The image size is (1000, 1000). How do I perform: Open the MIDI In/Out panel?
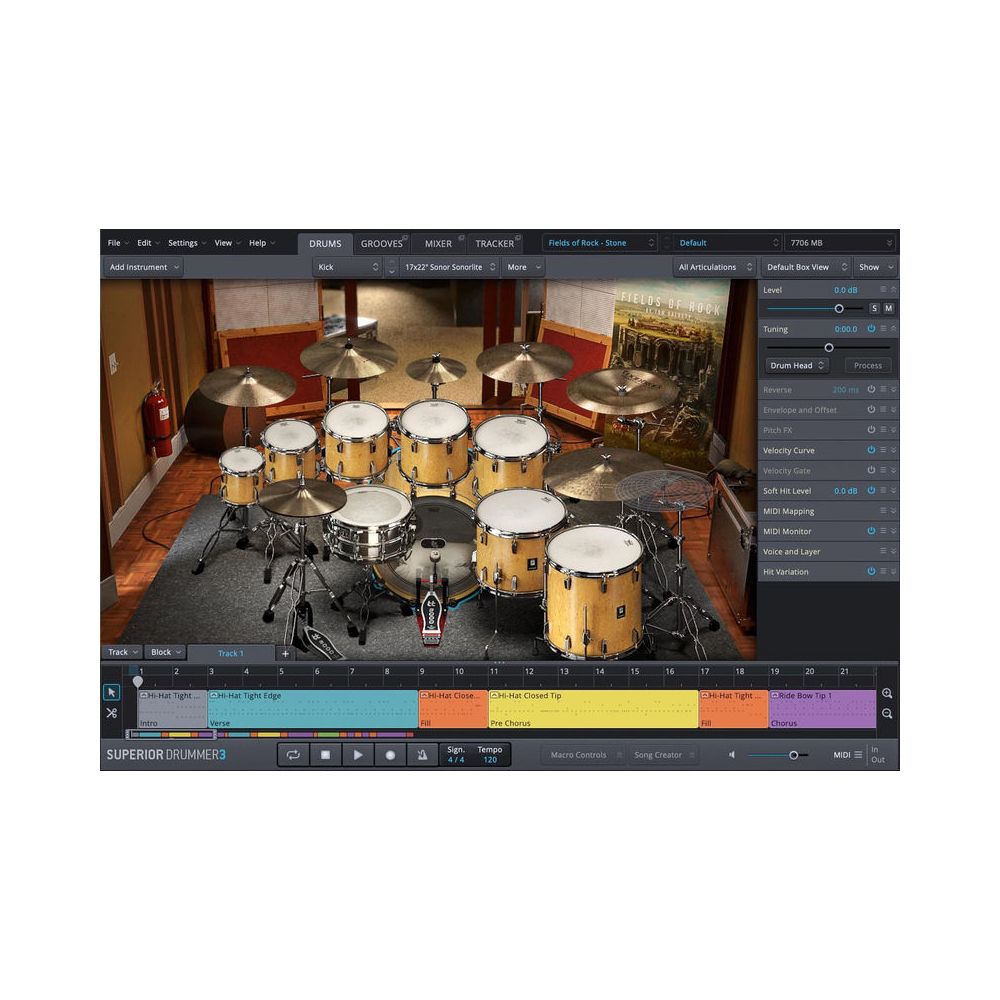coord(878,755)
